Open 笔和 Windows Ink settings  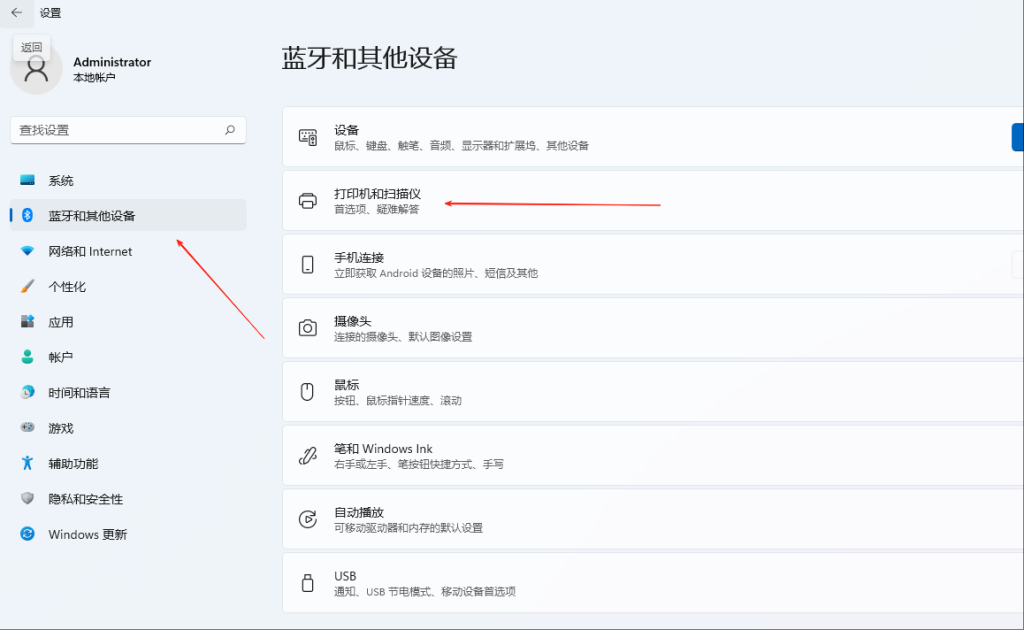click(x=653, y=455)
